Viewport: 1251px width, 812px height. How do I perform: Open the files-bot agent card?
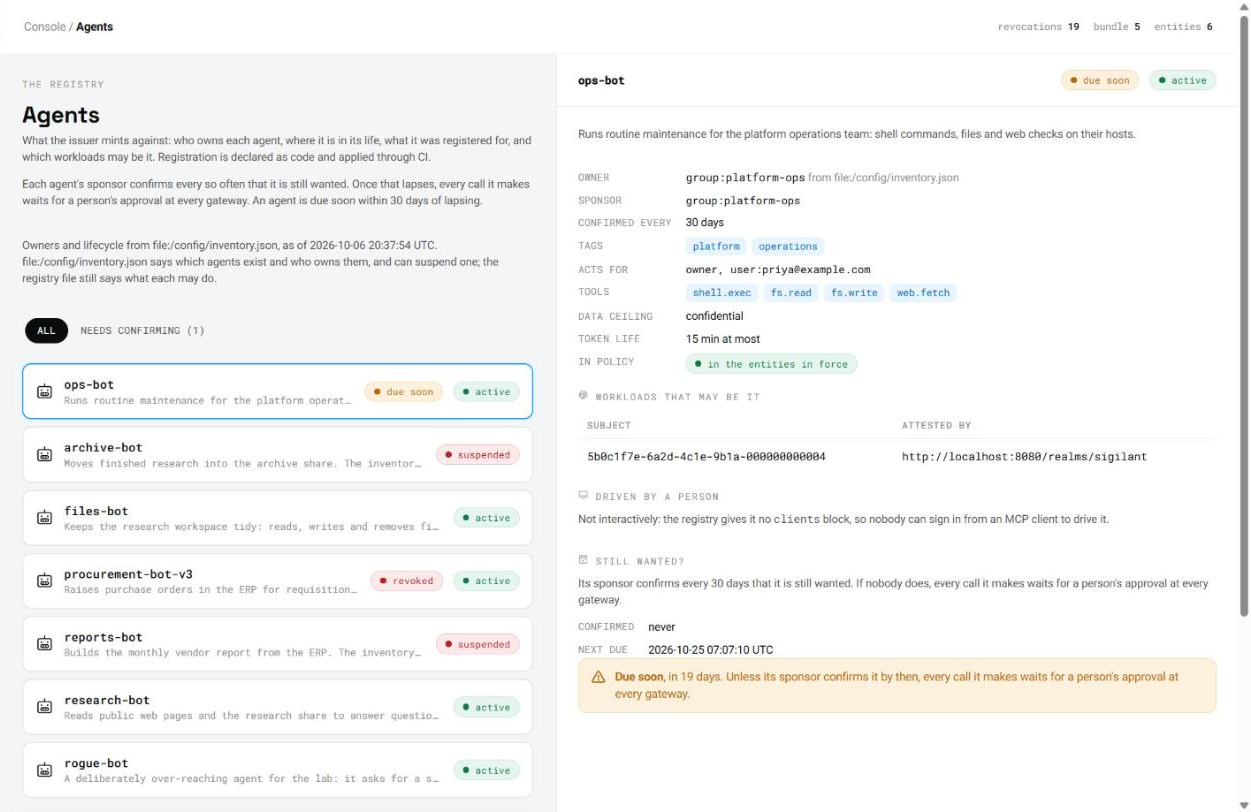pyautogui.click(x=277, y=518)
